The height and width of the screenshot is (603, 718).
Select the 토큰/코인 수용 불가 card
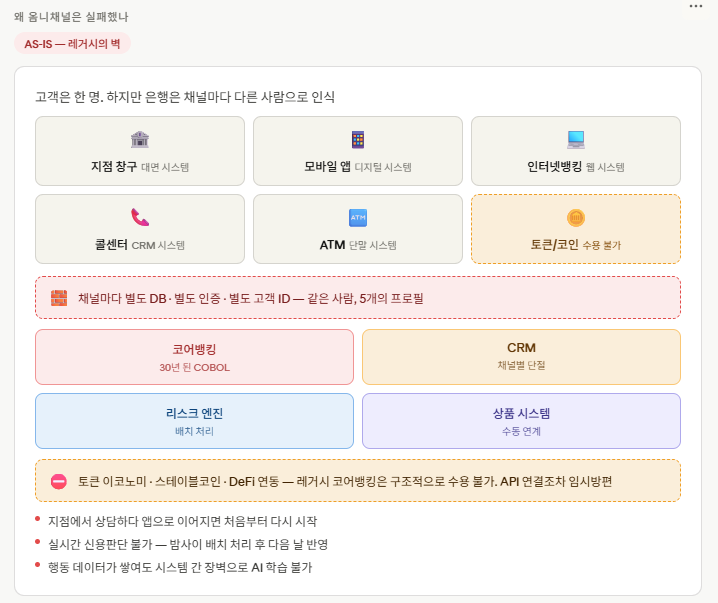tap(576, 229)
